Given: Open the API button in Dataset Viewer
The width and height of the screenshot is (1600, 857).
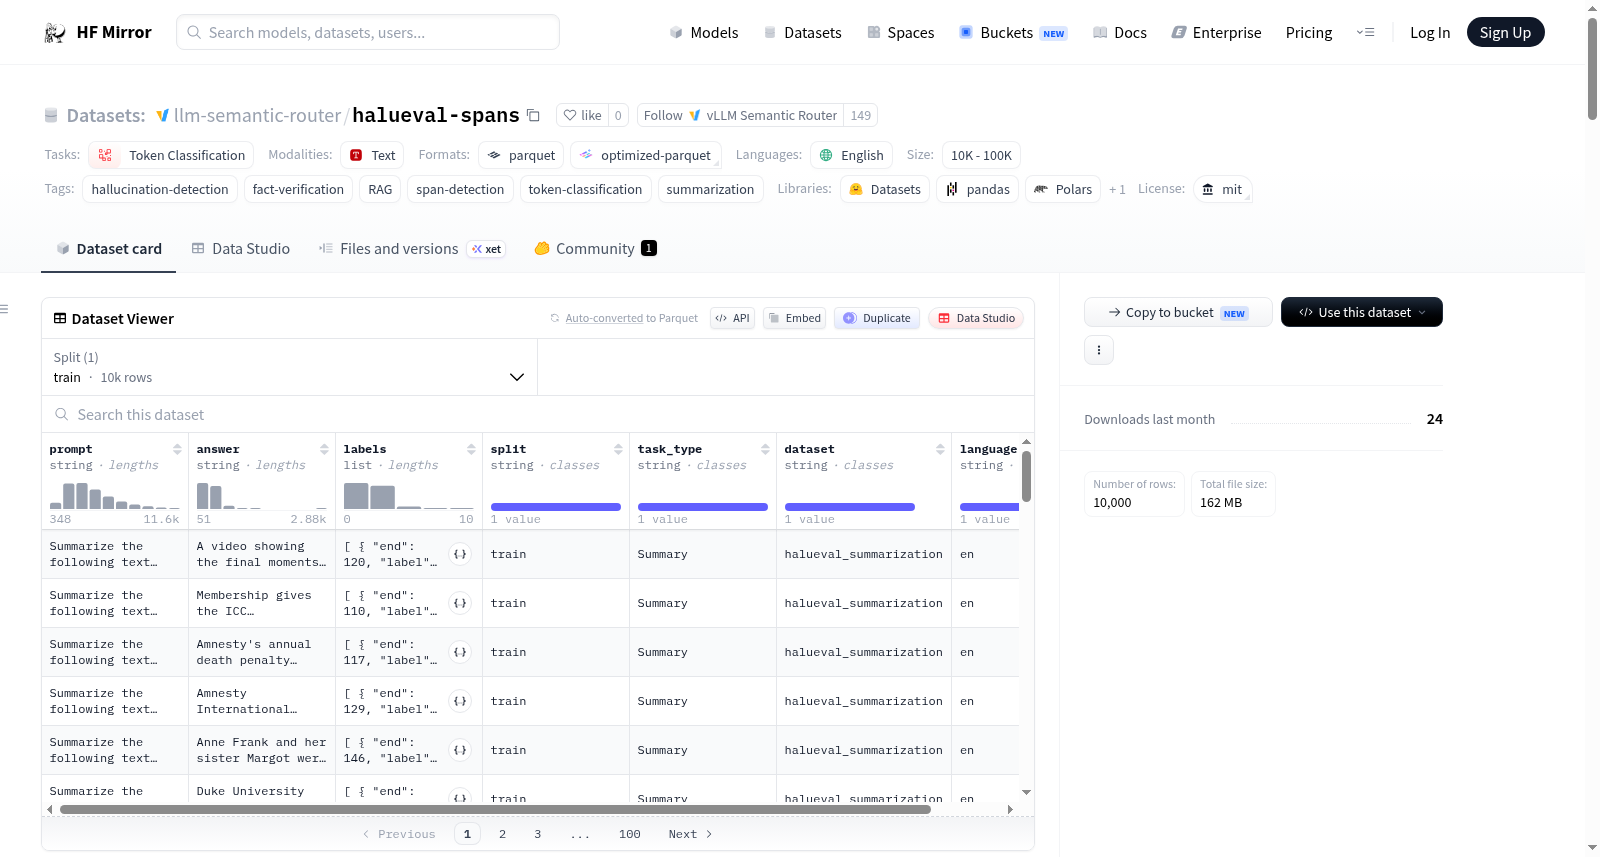Looking at the screenshot, I should click(732, 318).
